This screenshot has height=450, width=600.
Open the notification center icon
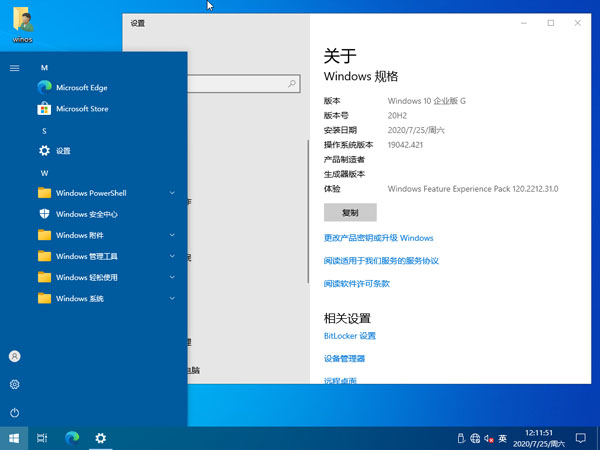click(581, 438)
